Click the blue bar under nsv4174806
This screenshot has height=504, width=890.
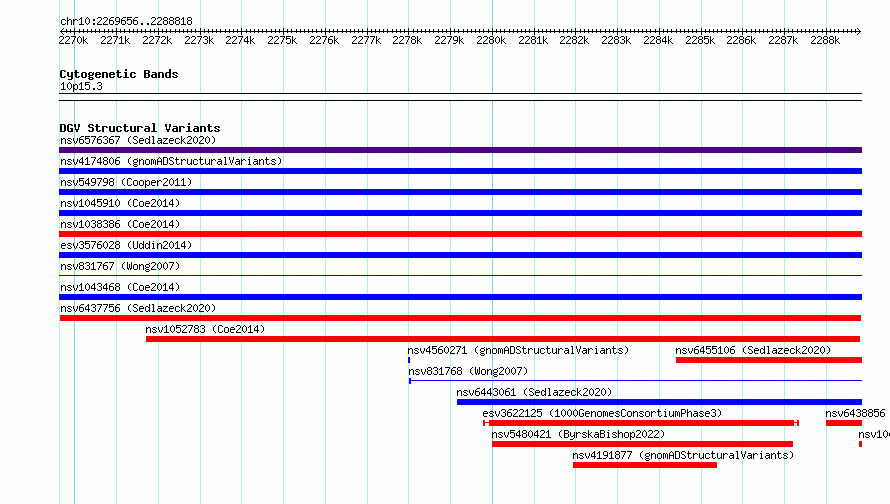[460, 171]
